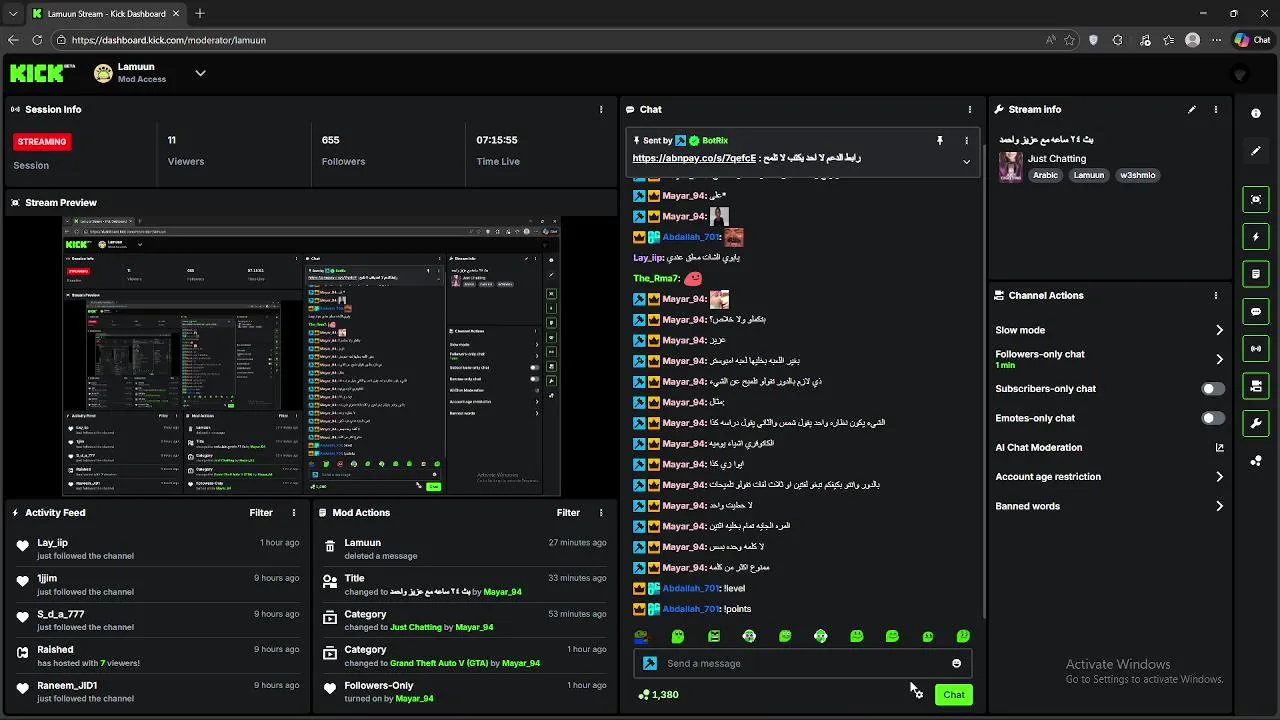Open the emoji picker in message box
The width and height of the screenshot is (1280, 720).
click(956, 664)
